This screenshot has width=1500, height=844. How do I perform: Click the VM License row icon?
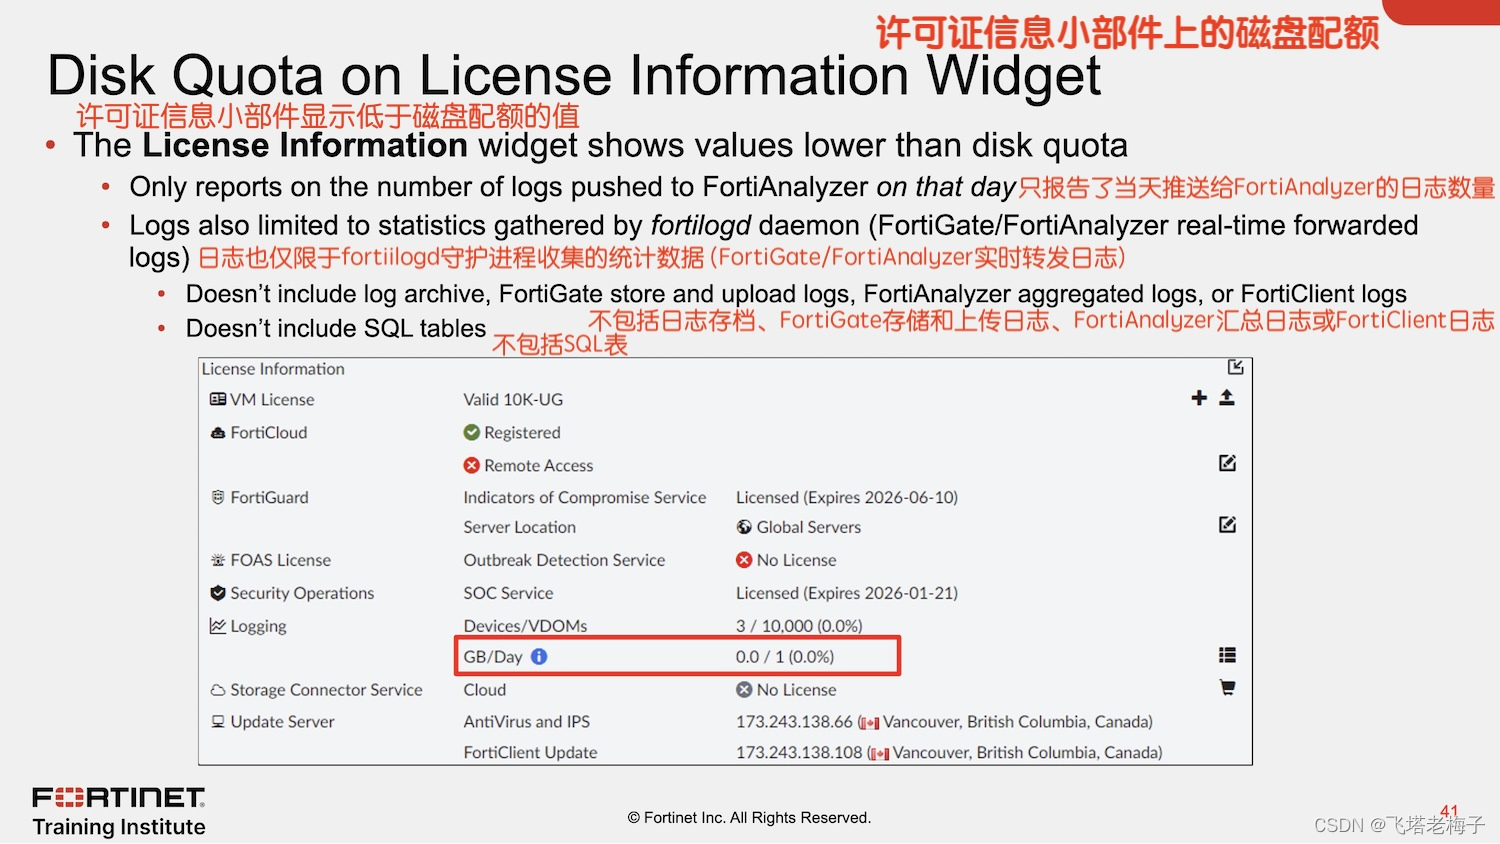pyautogui.click(x=217, y=399)
